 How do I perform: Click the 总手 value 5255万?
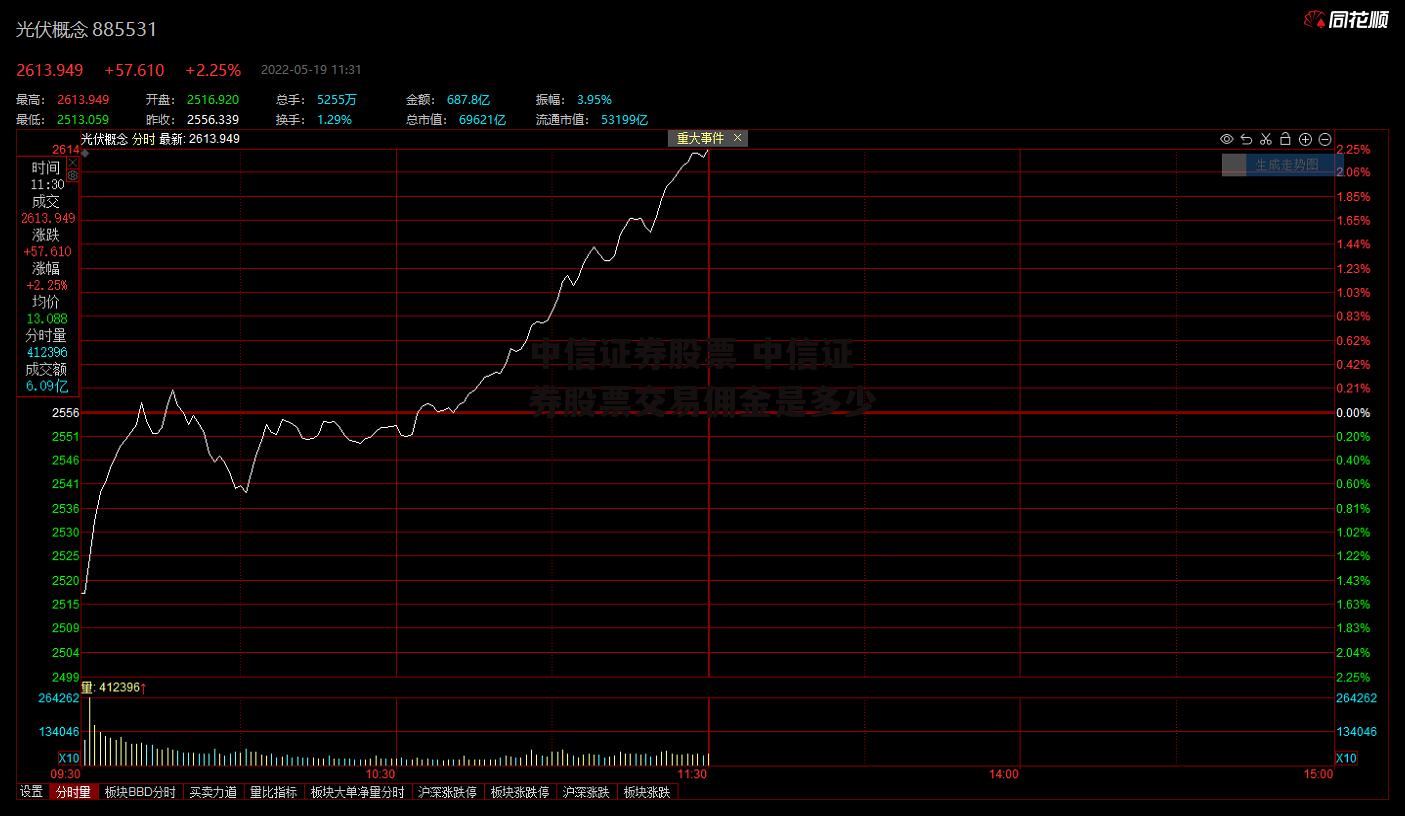coord(337,100)
